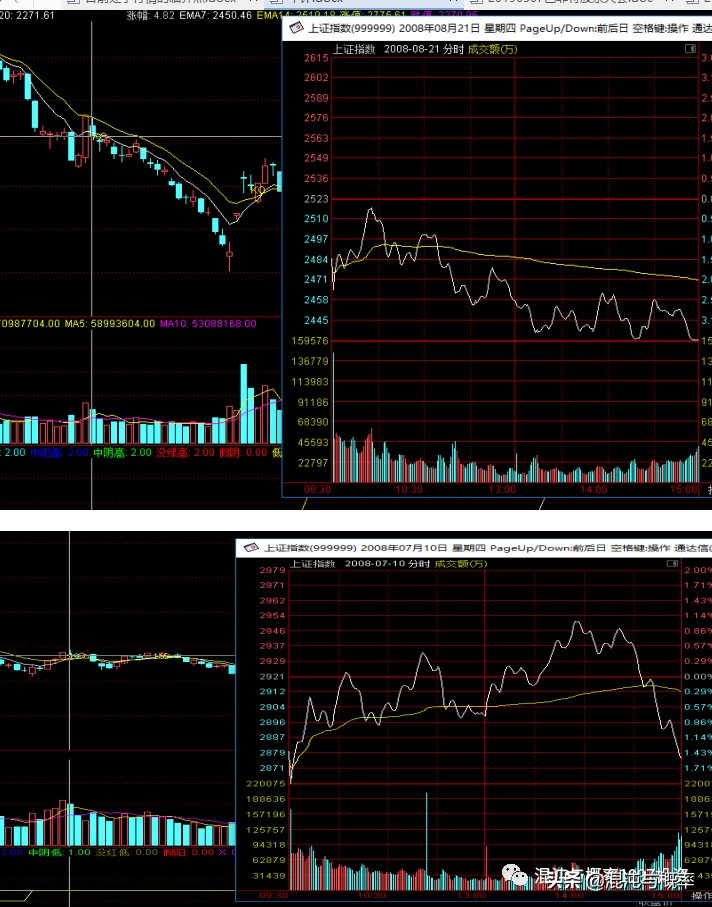Click the 2523 price axis value
This screenshot has width=712, height=907.
316,199
